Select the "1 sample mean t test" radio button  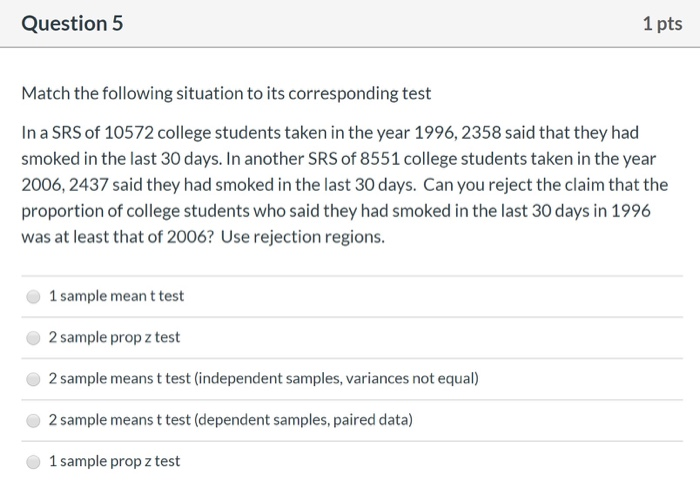point(34,296)
